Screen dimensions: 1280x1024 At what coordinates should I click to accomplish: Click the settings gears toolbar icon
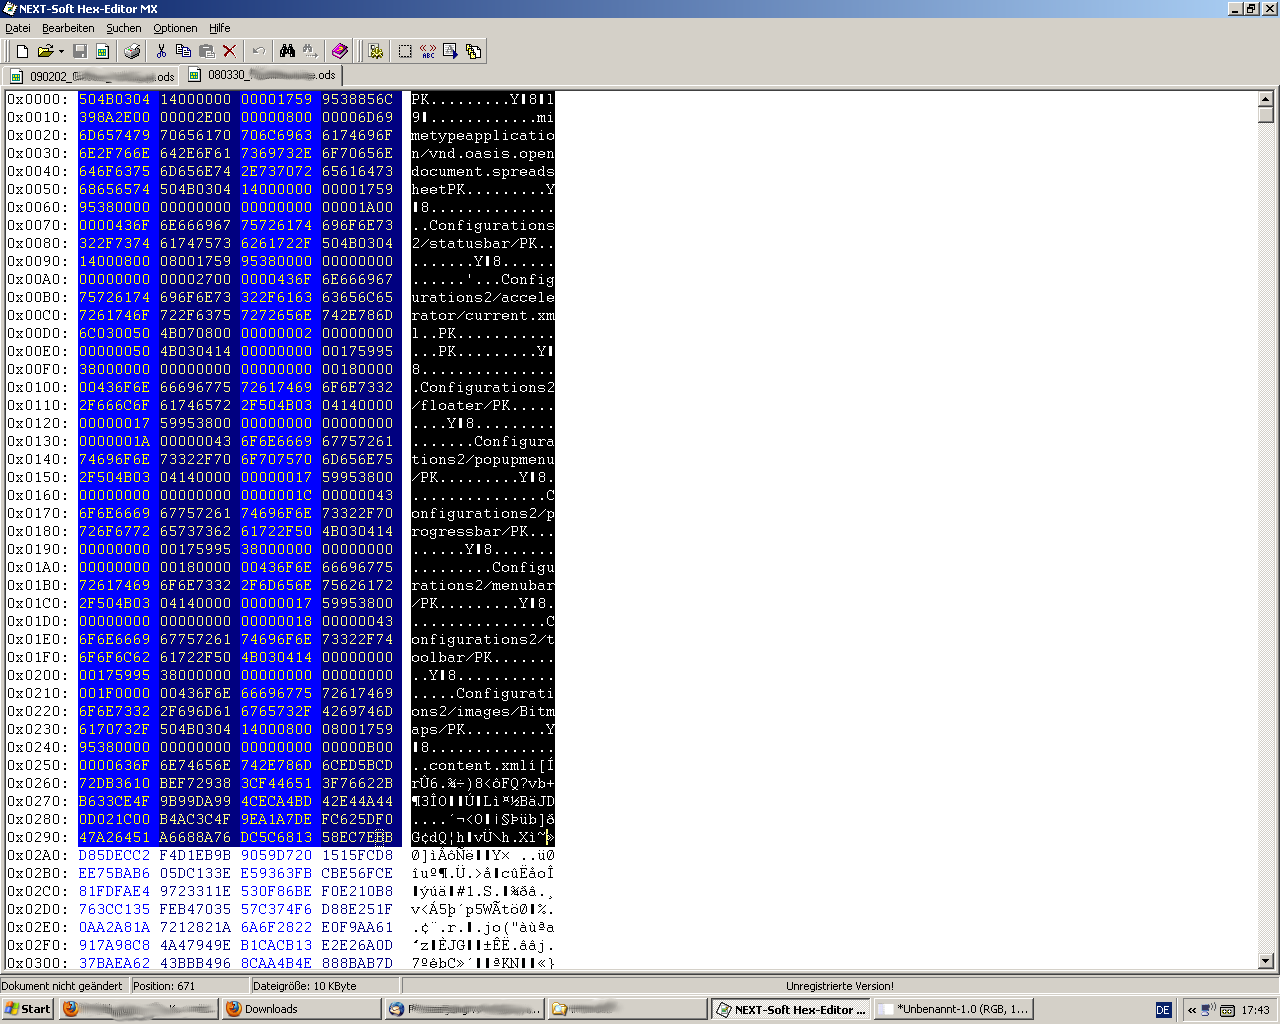click(x=376, y=51)
